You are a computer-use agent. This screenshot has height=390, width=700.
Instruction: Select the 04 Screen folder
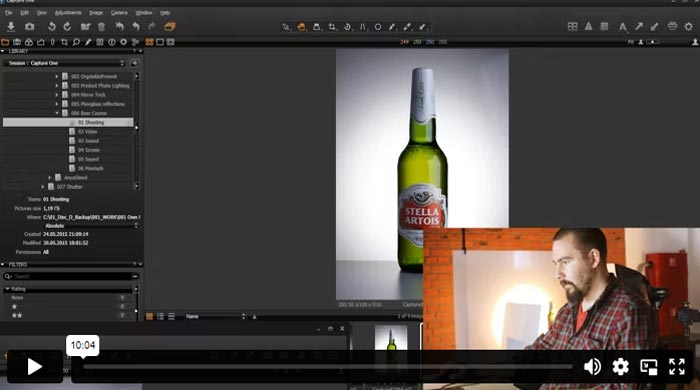(x=88, y=150)
